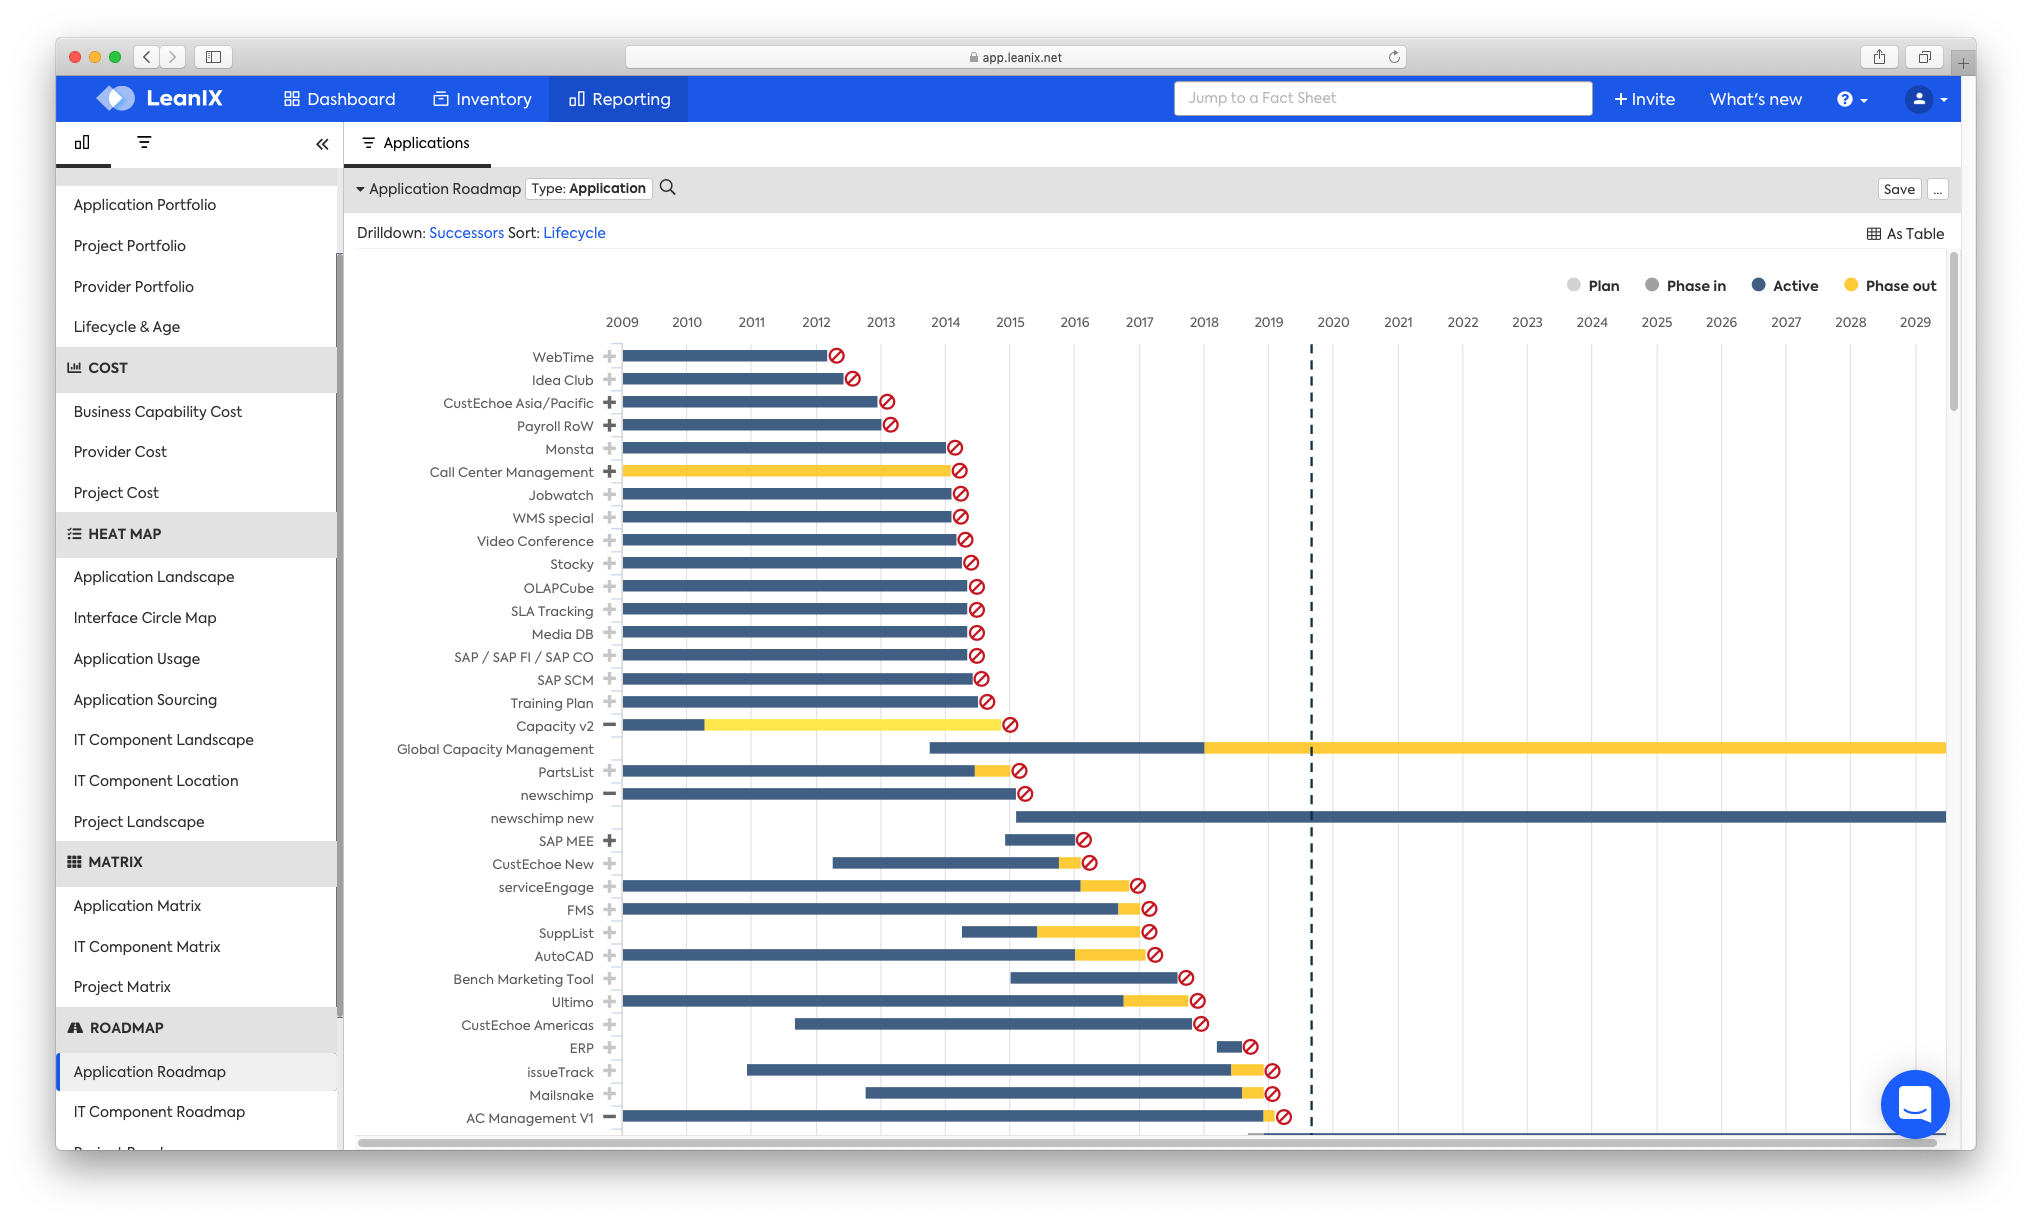The image size is (2032, 1224).
Task: Expand successors of CustEchoe Asia/Pacific
Action: [609, 402]
